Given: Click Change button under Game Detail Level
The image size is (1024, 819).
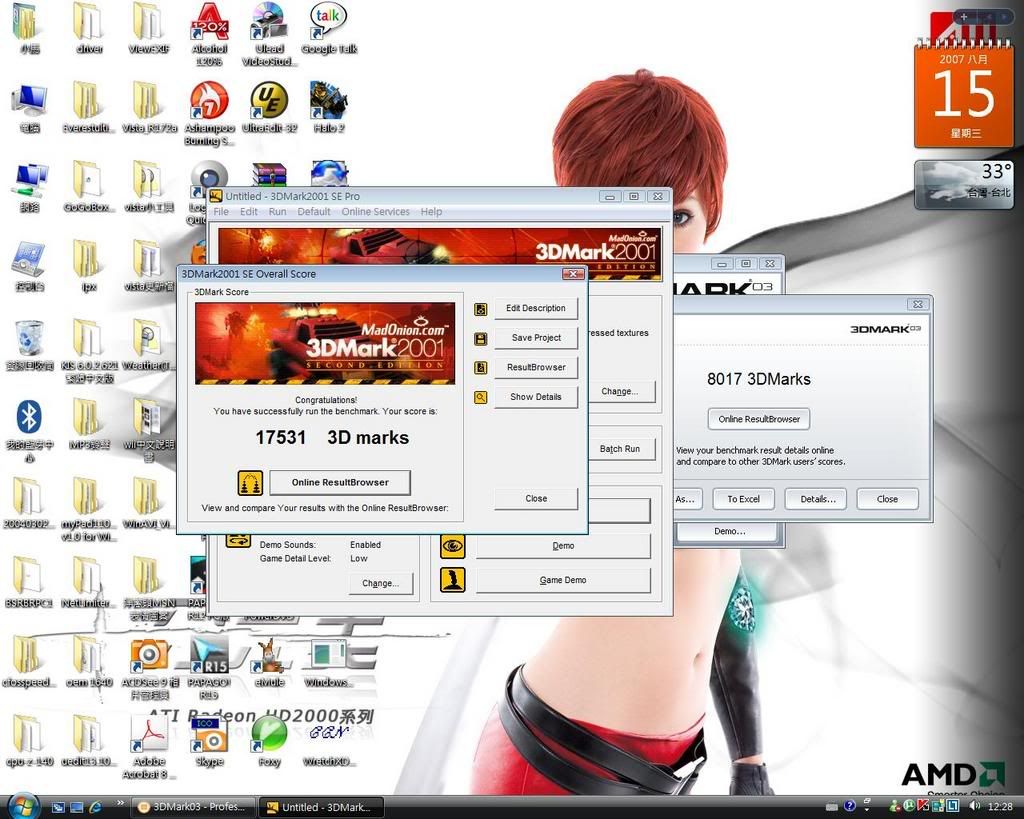Looking at the screenshot, I should [381, 583].
